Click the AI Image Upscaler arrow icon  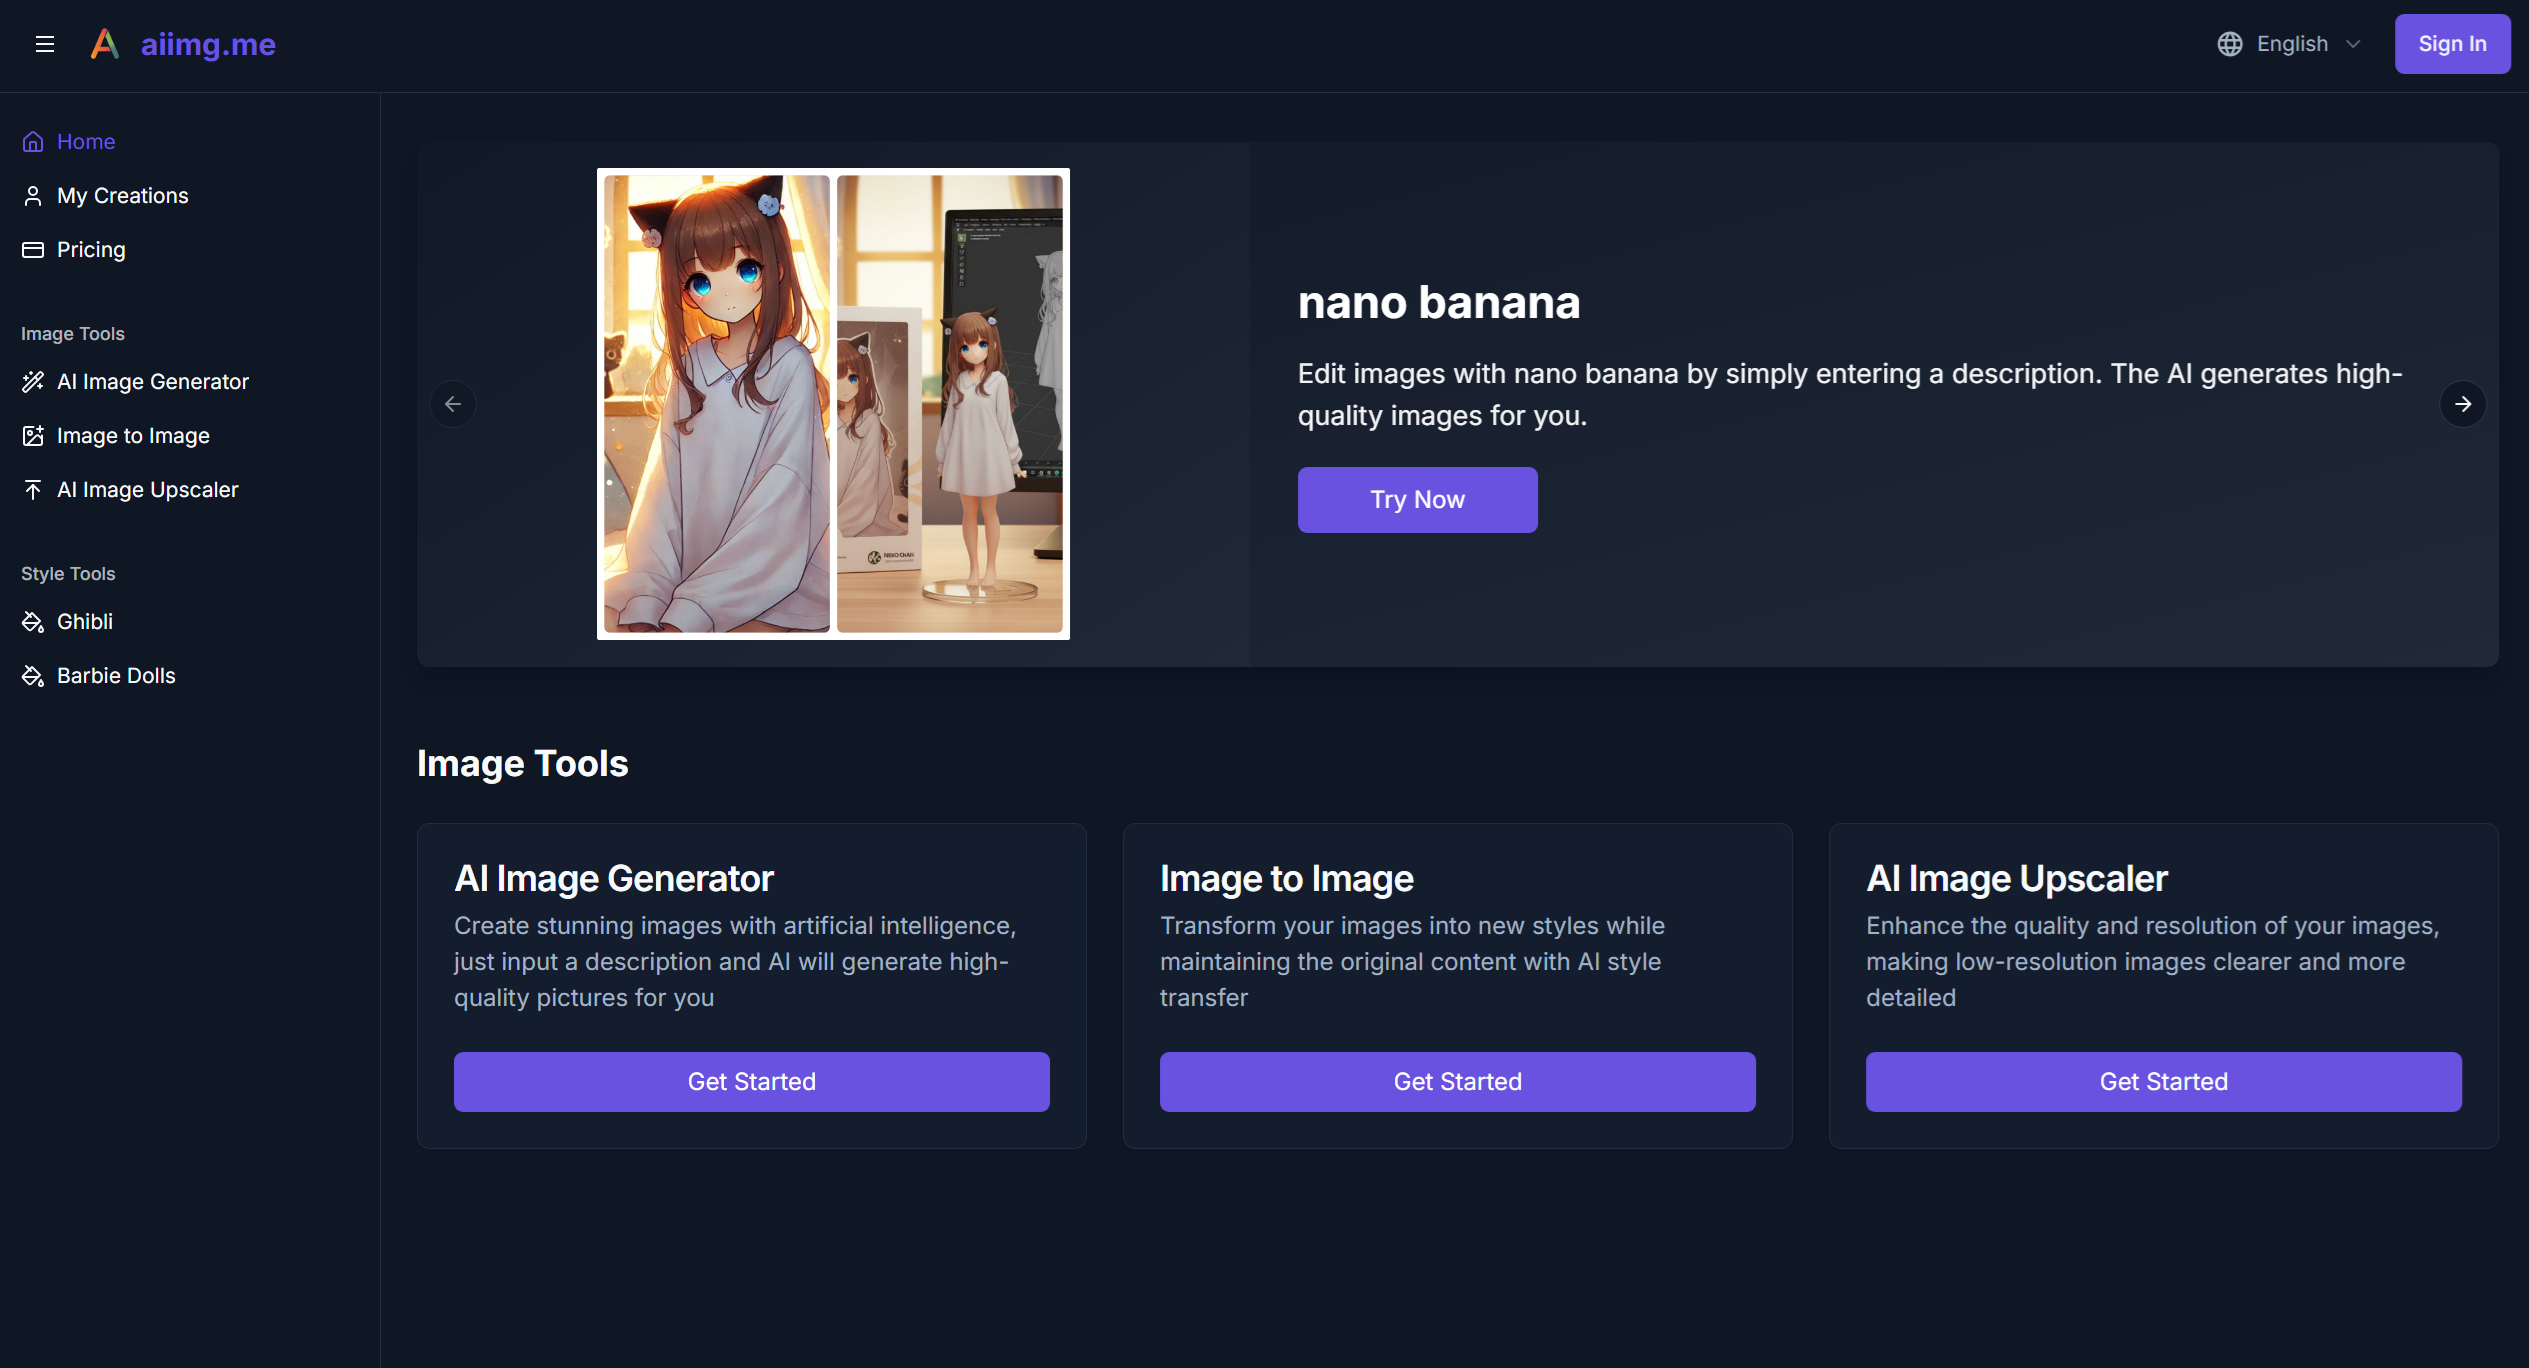click(x=33, y=490)
